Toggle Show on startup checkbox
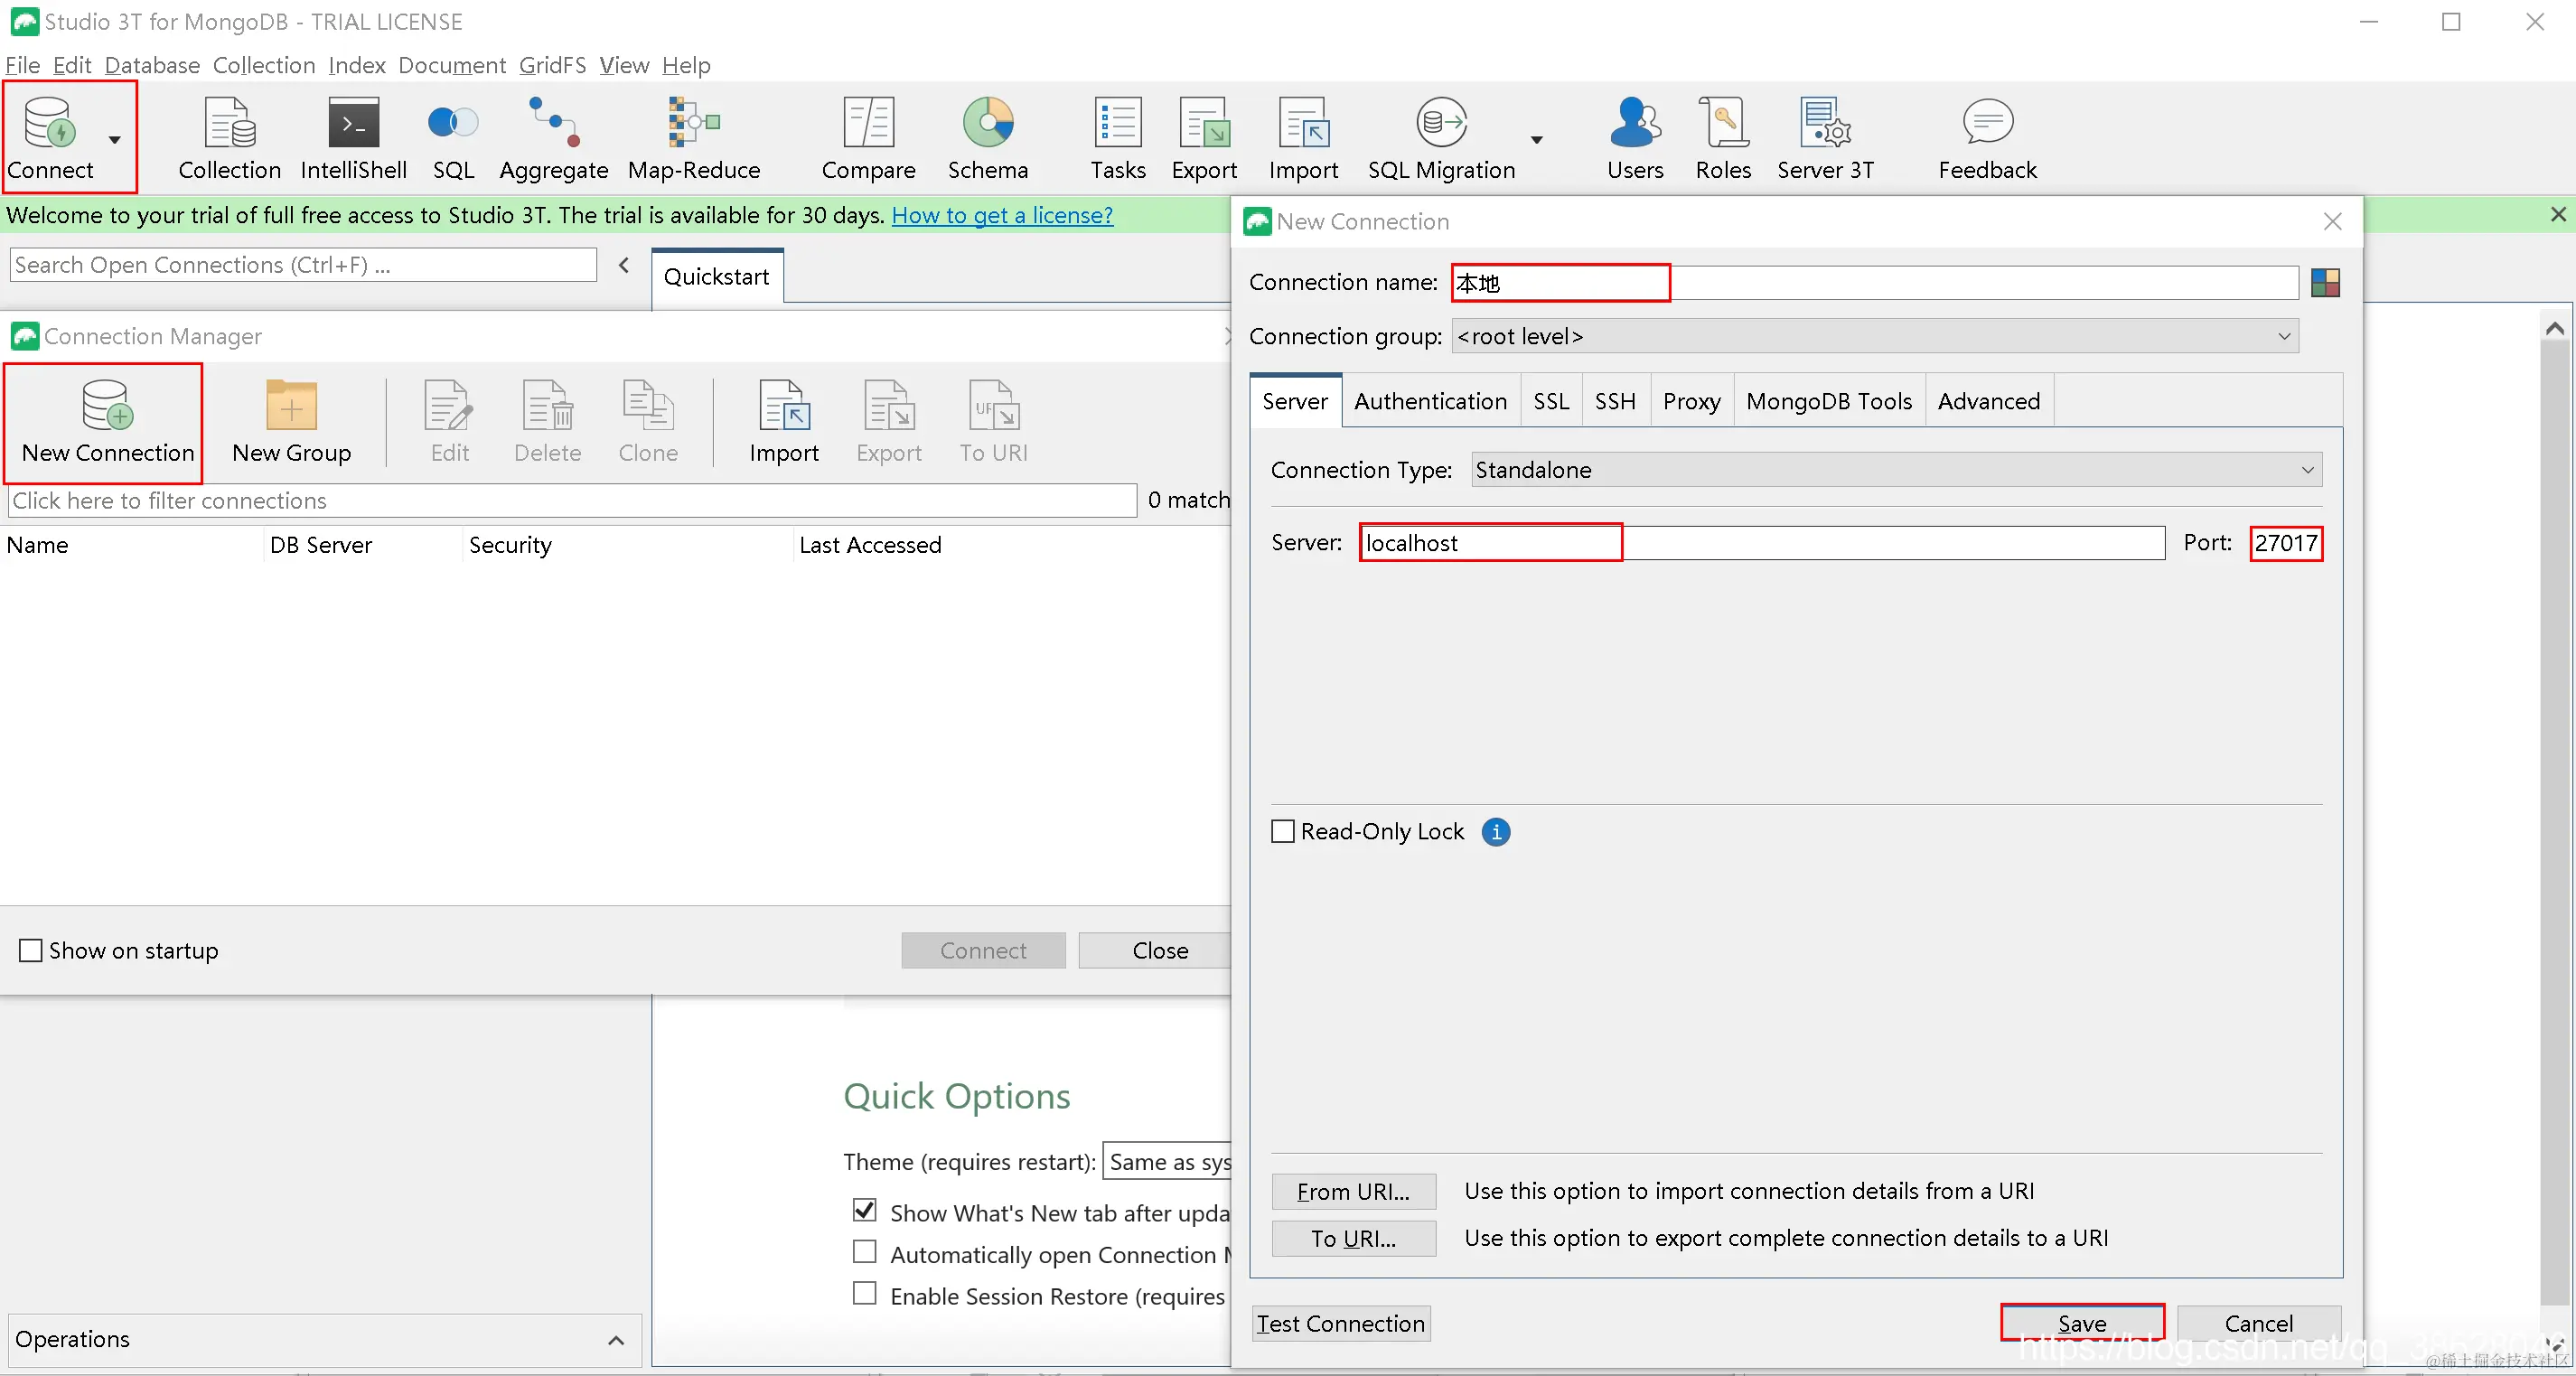This screenshot has width=2576, height=1376. click(31, 950)
